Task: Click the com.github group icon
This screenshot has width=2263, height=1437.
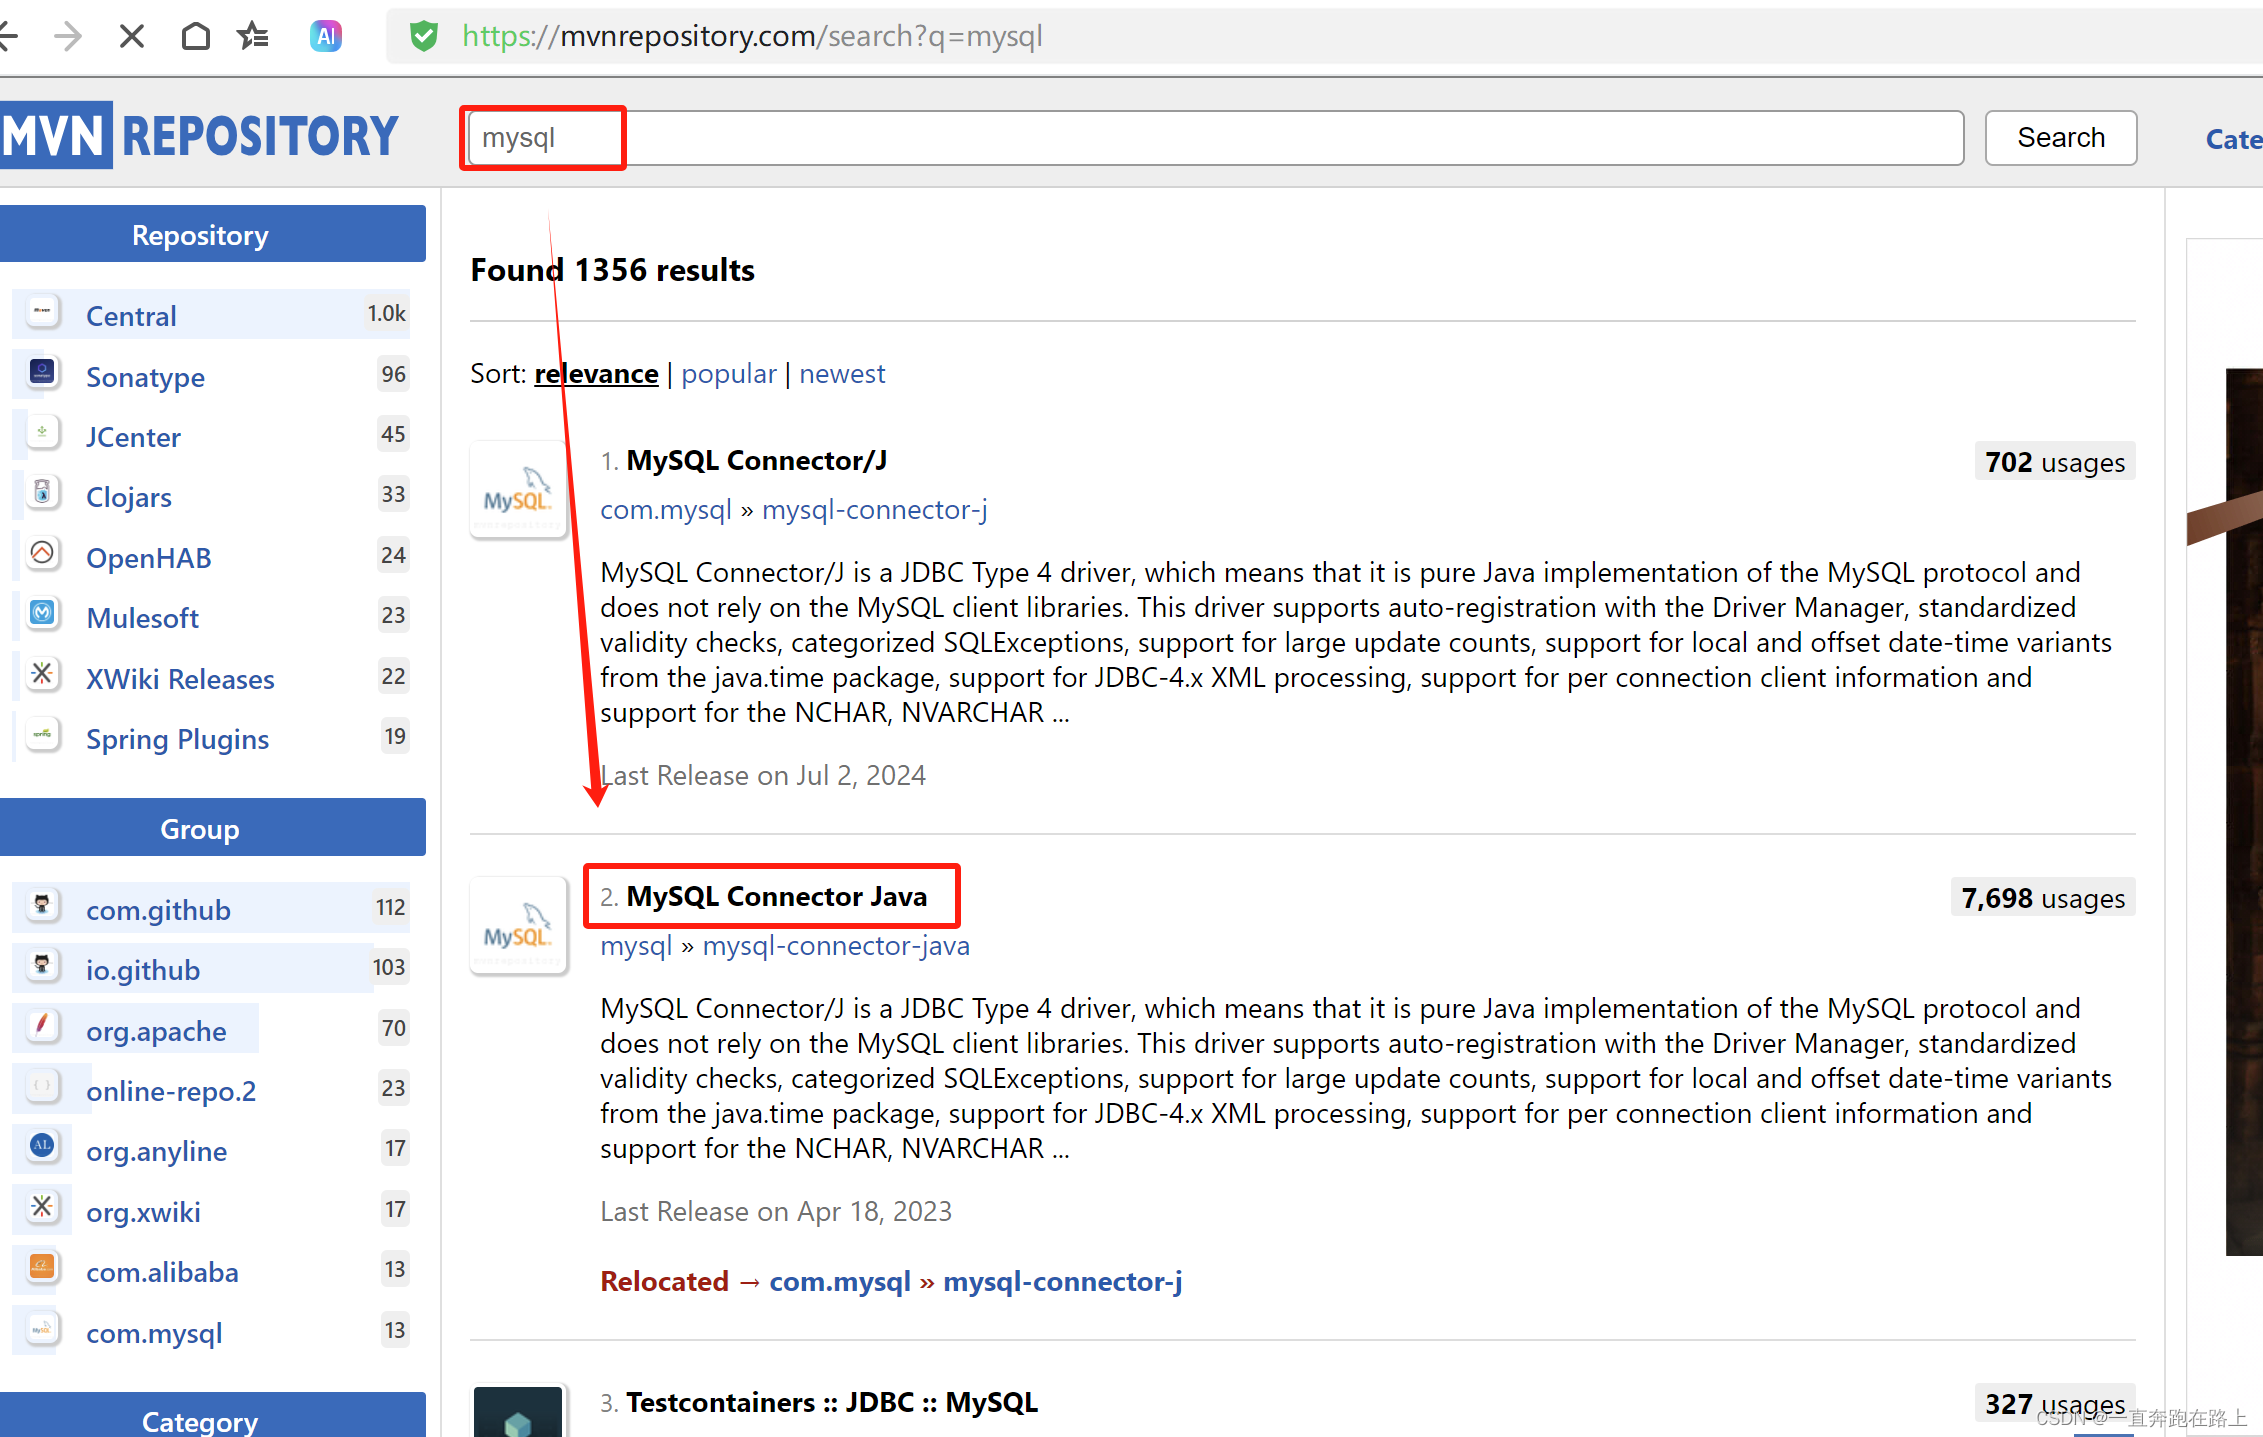Action: coord(42,906)
